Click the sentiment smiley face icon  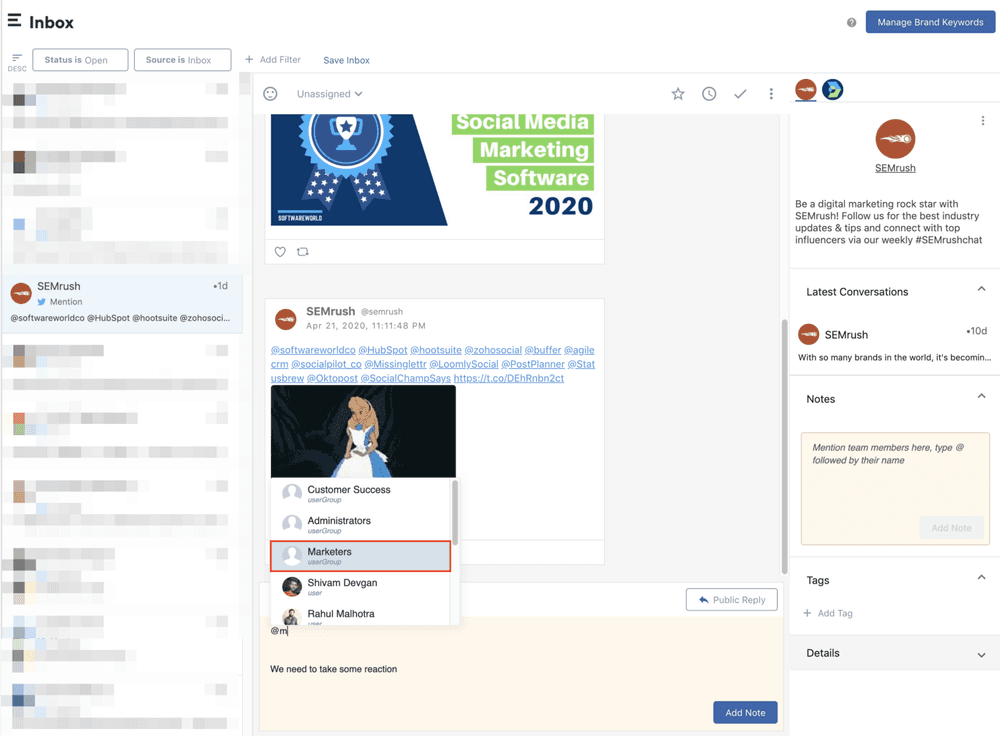[270, 94]
